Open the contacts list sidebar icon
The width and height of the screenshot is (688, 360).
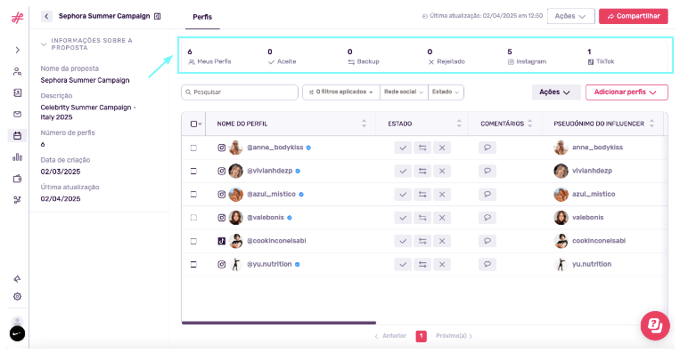[17, 93]
